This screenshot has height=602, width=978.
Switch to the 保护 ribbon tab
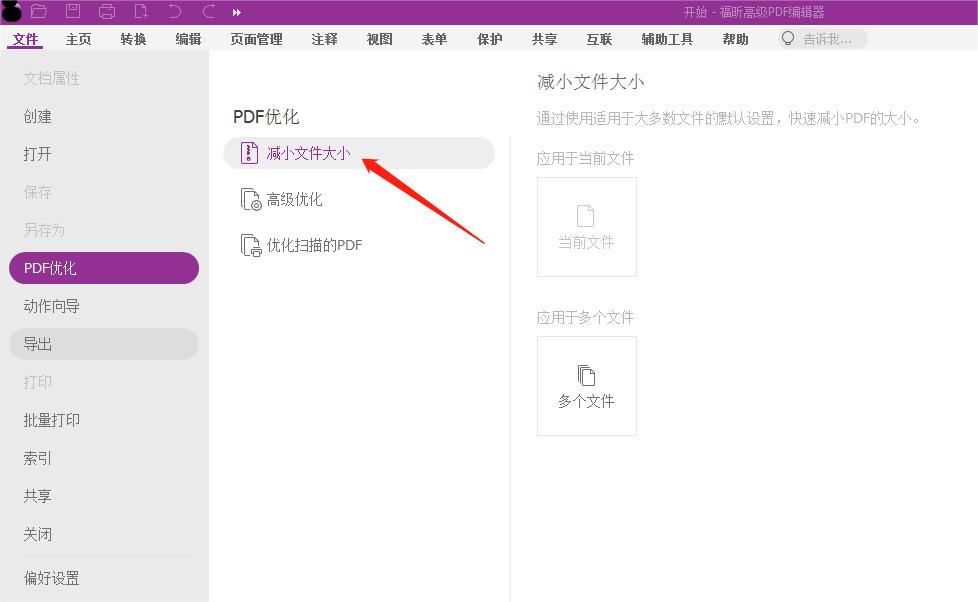pyautogui.click(x=488, y=39)
